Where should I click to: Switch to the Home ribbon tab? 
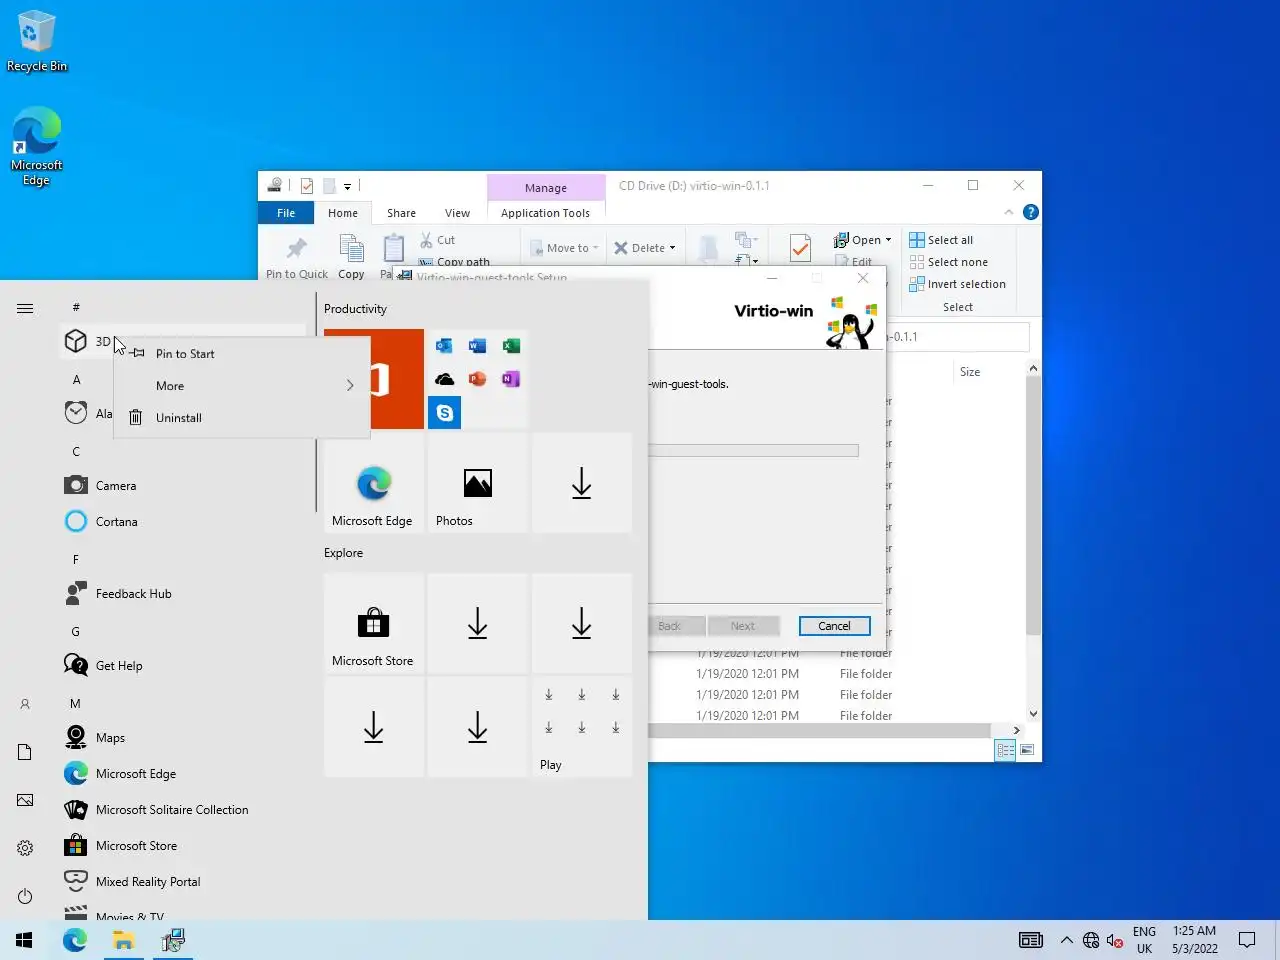click(x=343, y=213)
